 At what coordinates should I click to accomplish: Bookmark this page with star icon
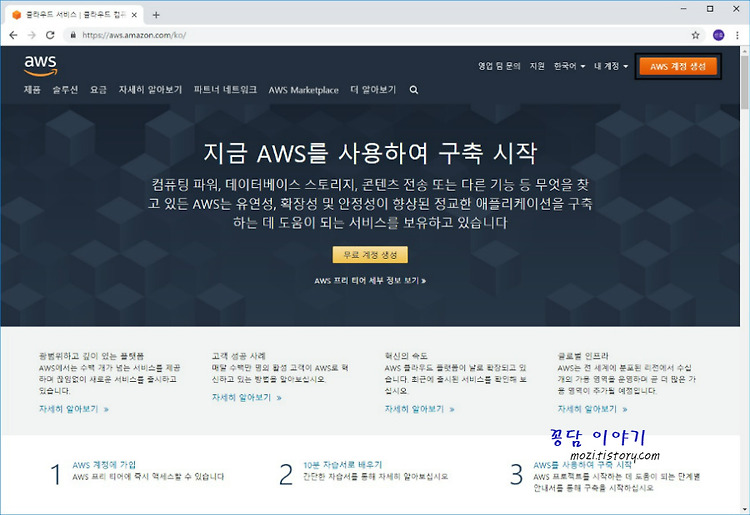(695, 35)
